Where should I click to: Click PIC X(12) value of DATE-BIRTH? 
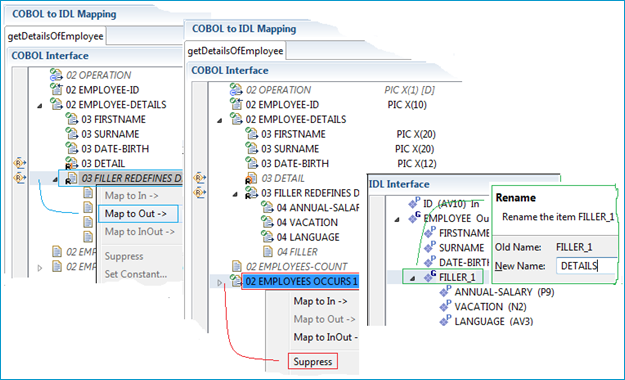(x=417, y=163)
